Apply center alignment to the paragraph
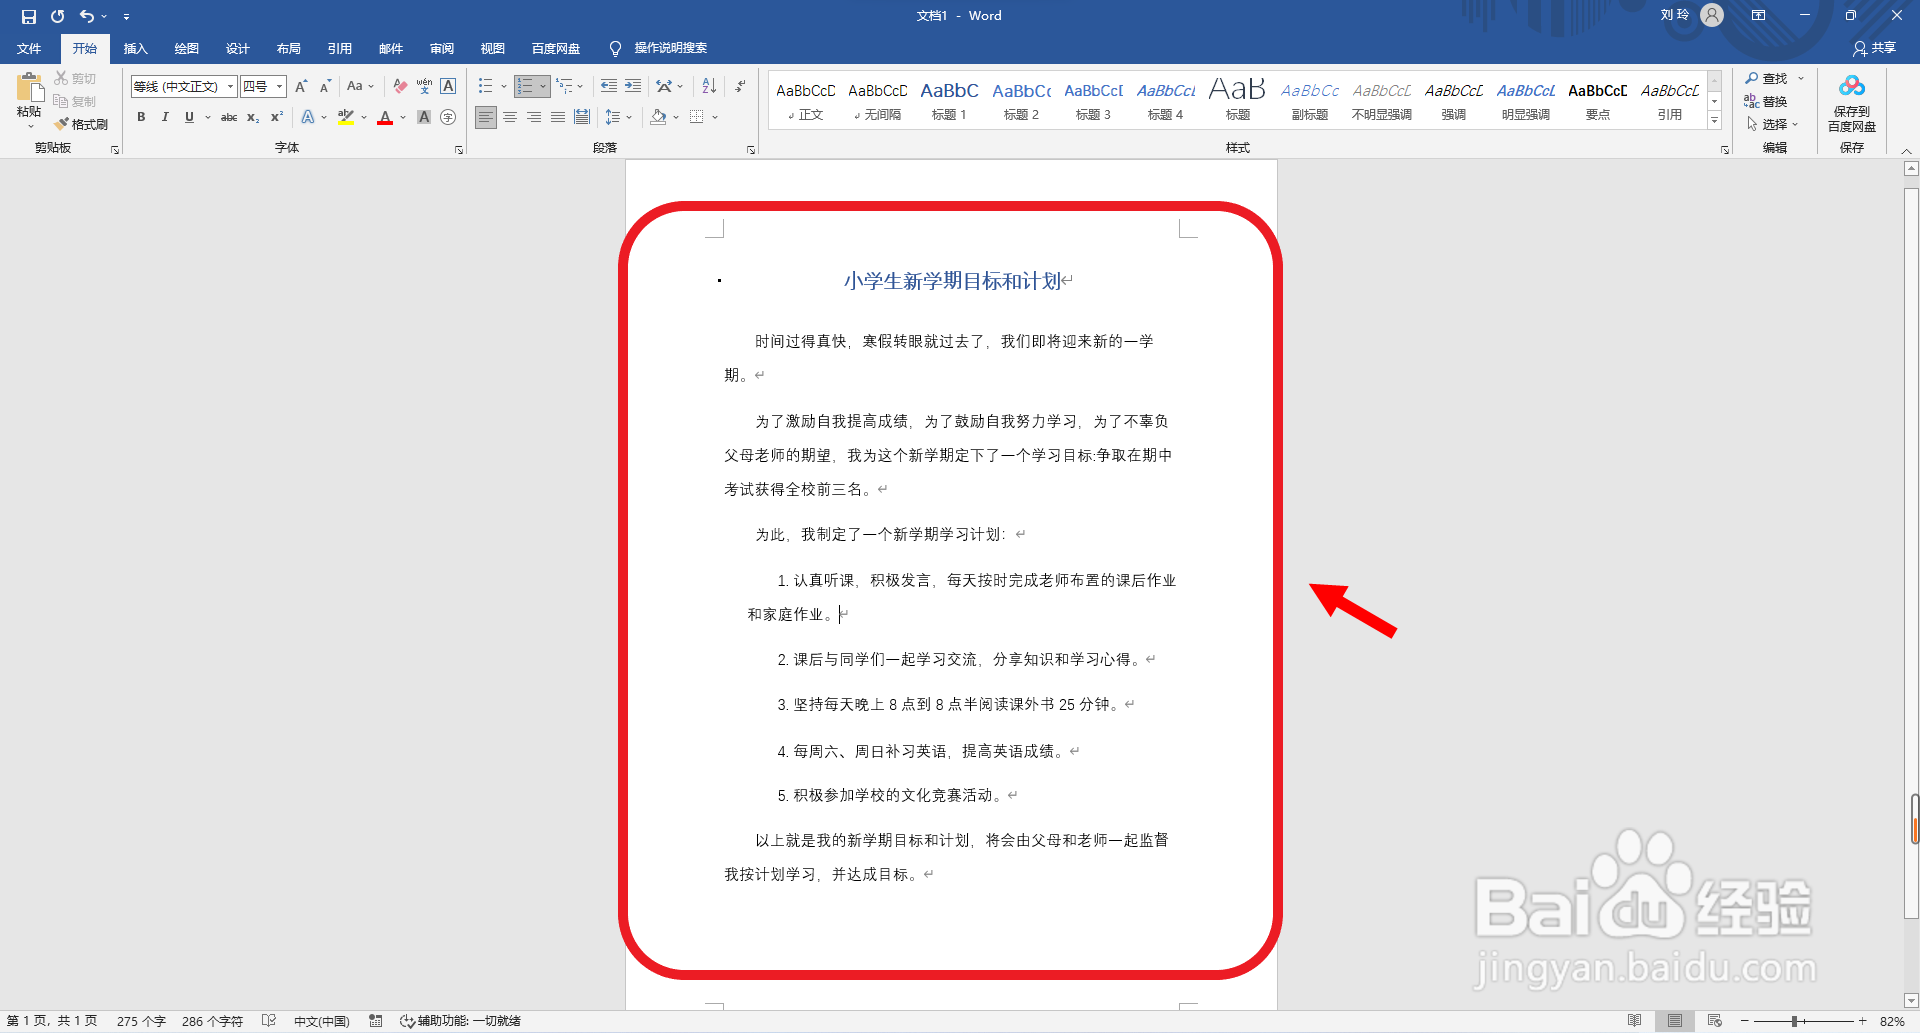This screenshot has width=1920, height=1033. pos(510,117)
